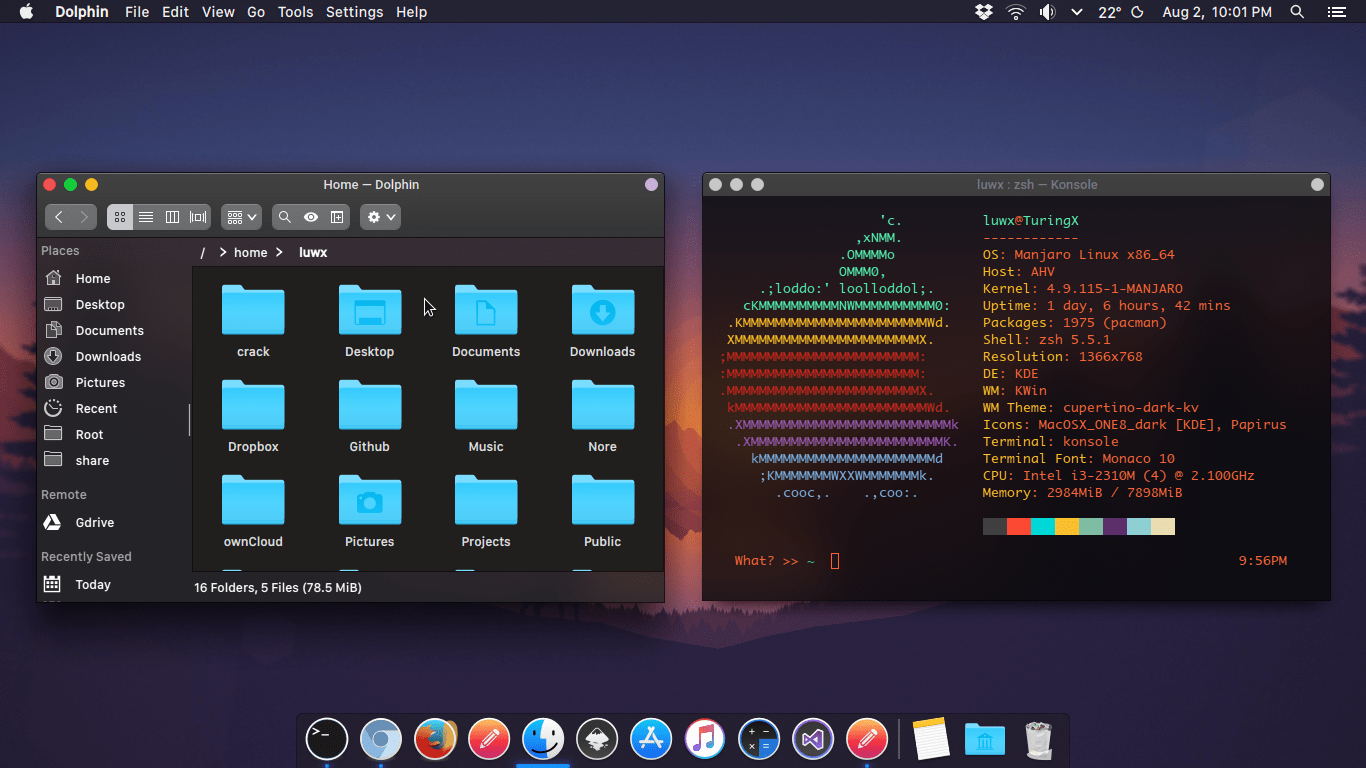This screenshot has width=1366, height=768.
Task: Open the Icons view mode in Dolphin
Action: point(119,217)
